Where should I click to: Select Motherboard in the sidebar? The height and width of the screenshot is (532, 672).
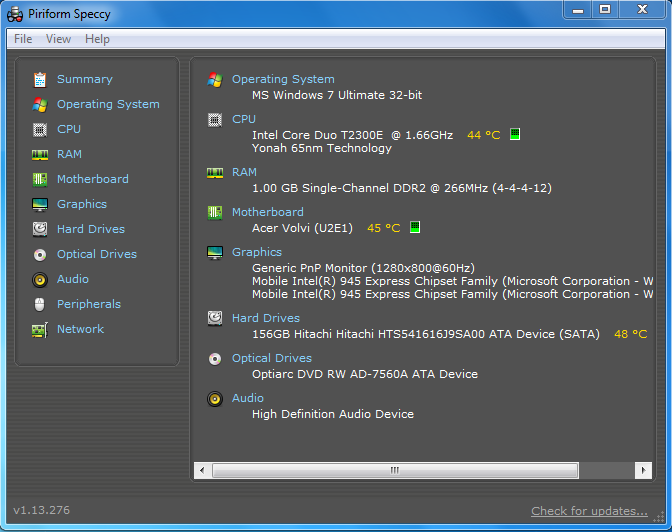(93, 179)
